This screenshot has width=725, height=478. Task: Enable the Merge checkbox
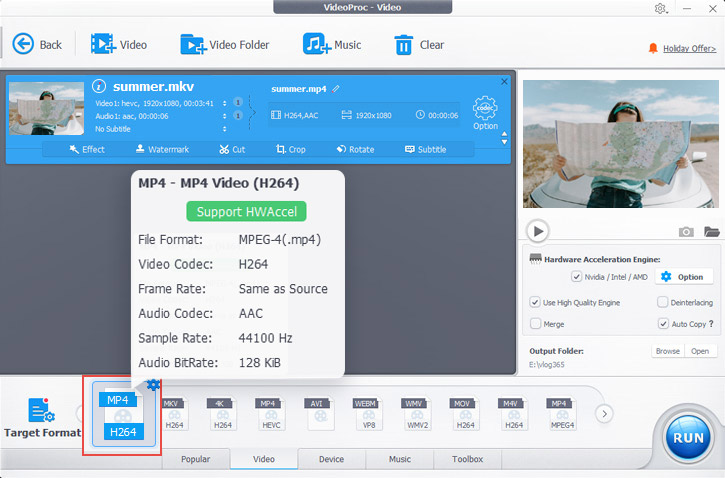[x=535, y=324]
